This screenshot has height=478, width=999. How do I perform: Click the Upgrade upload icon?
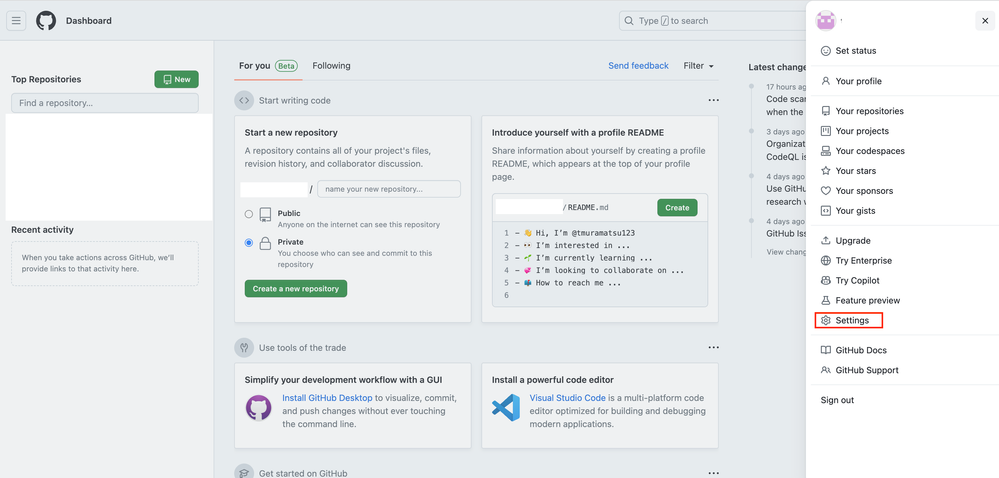826,241
